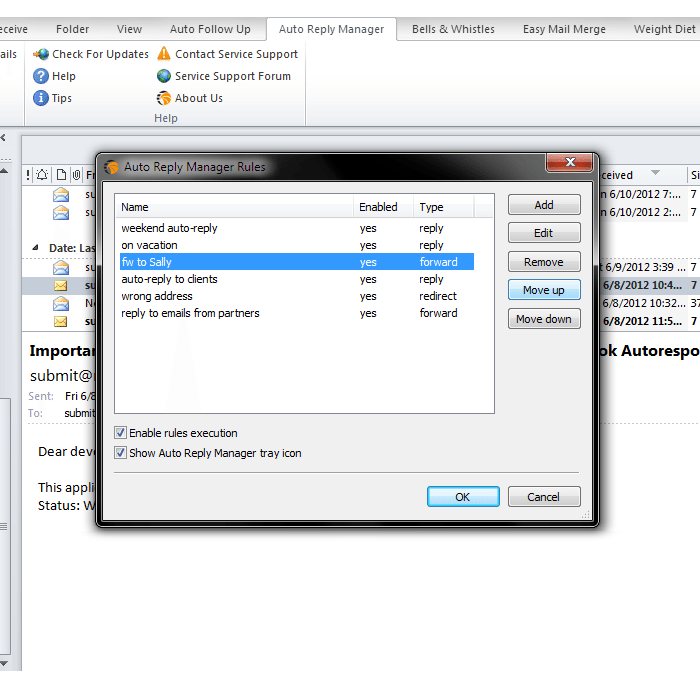Screen dimensions: 700x700
Task: Click the Check For Updates globe icon
Action: [x=41, y=54]
